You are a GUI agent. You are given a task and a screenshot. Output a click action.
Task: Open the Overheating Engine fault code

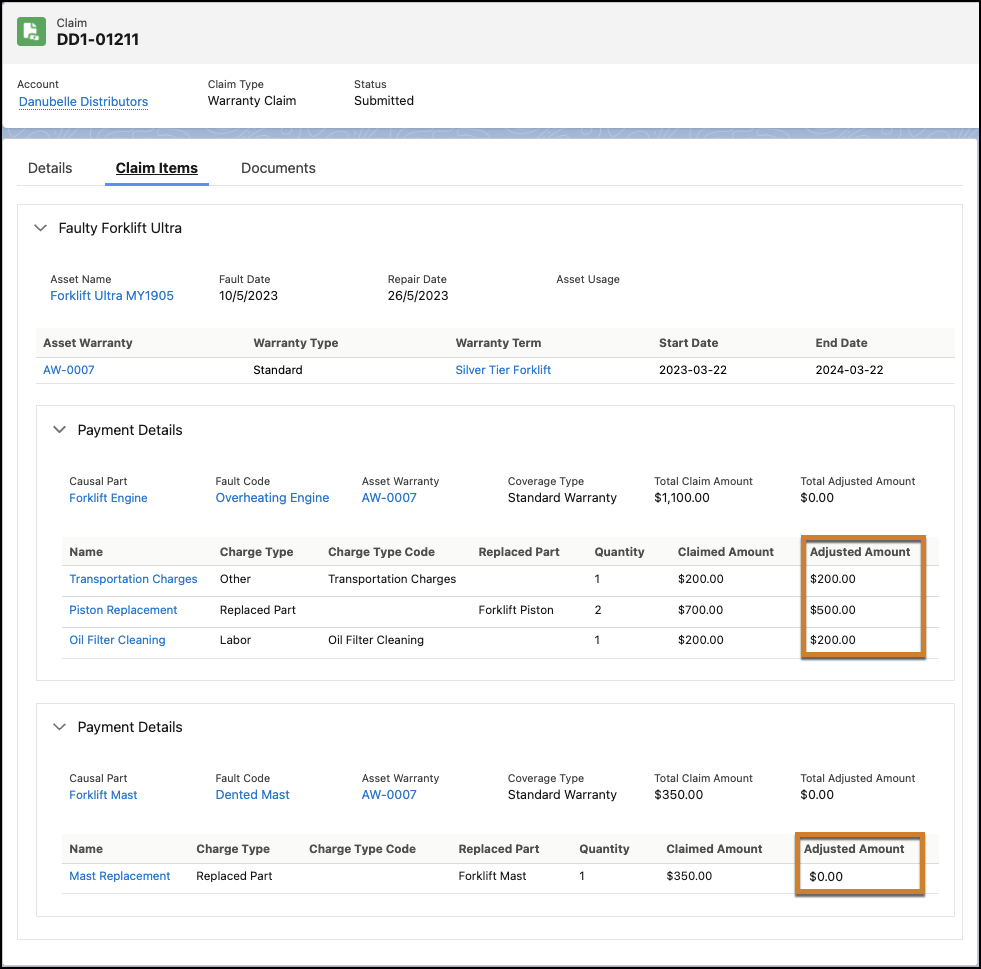272,498
